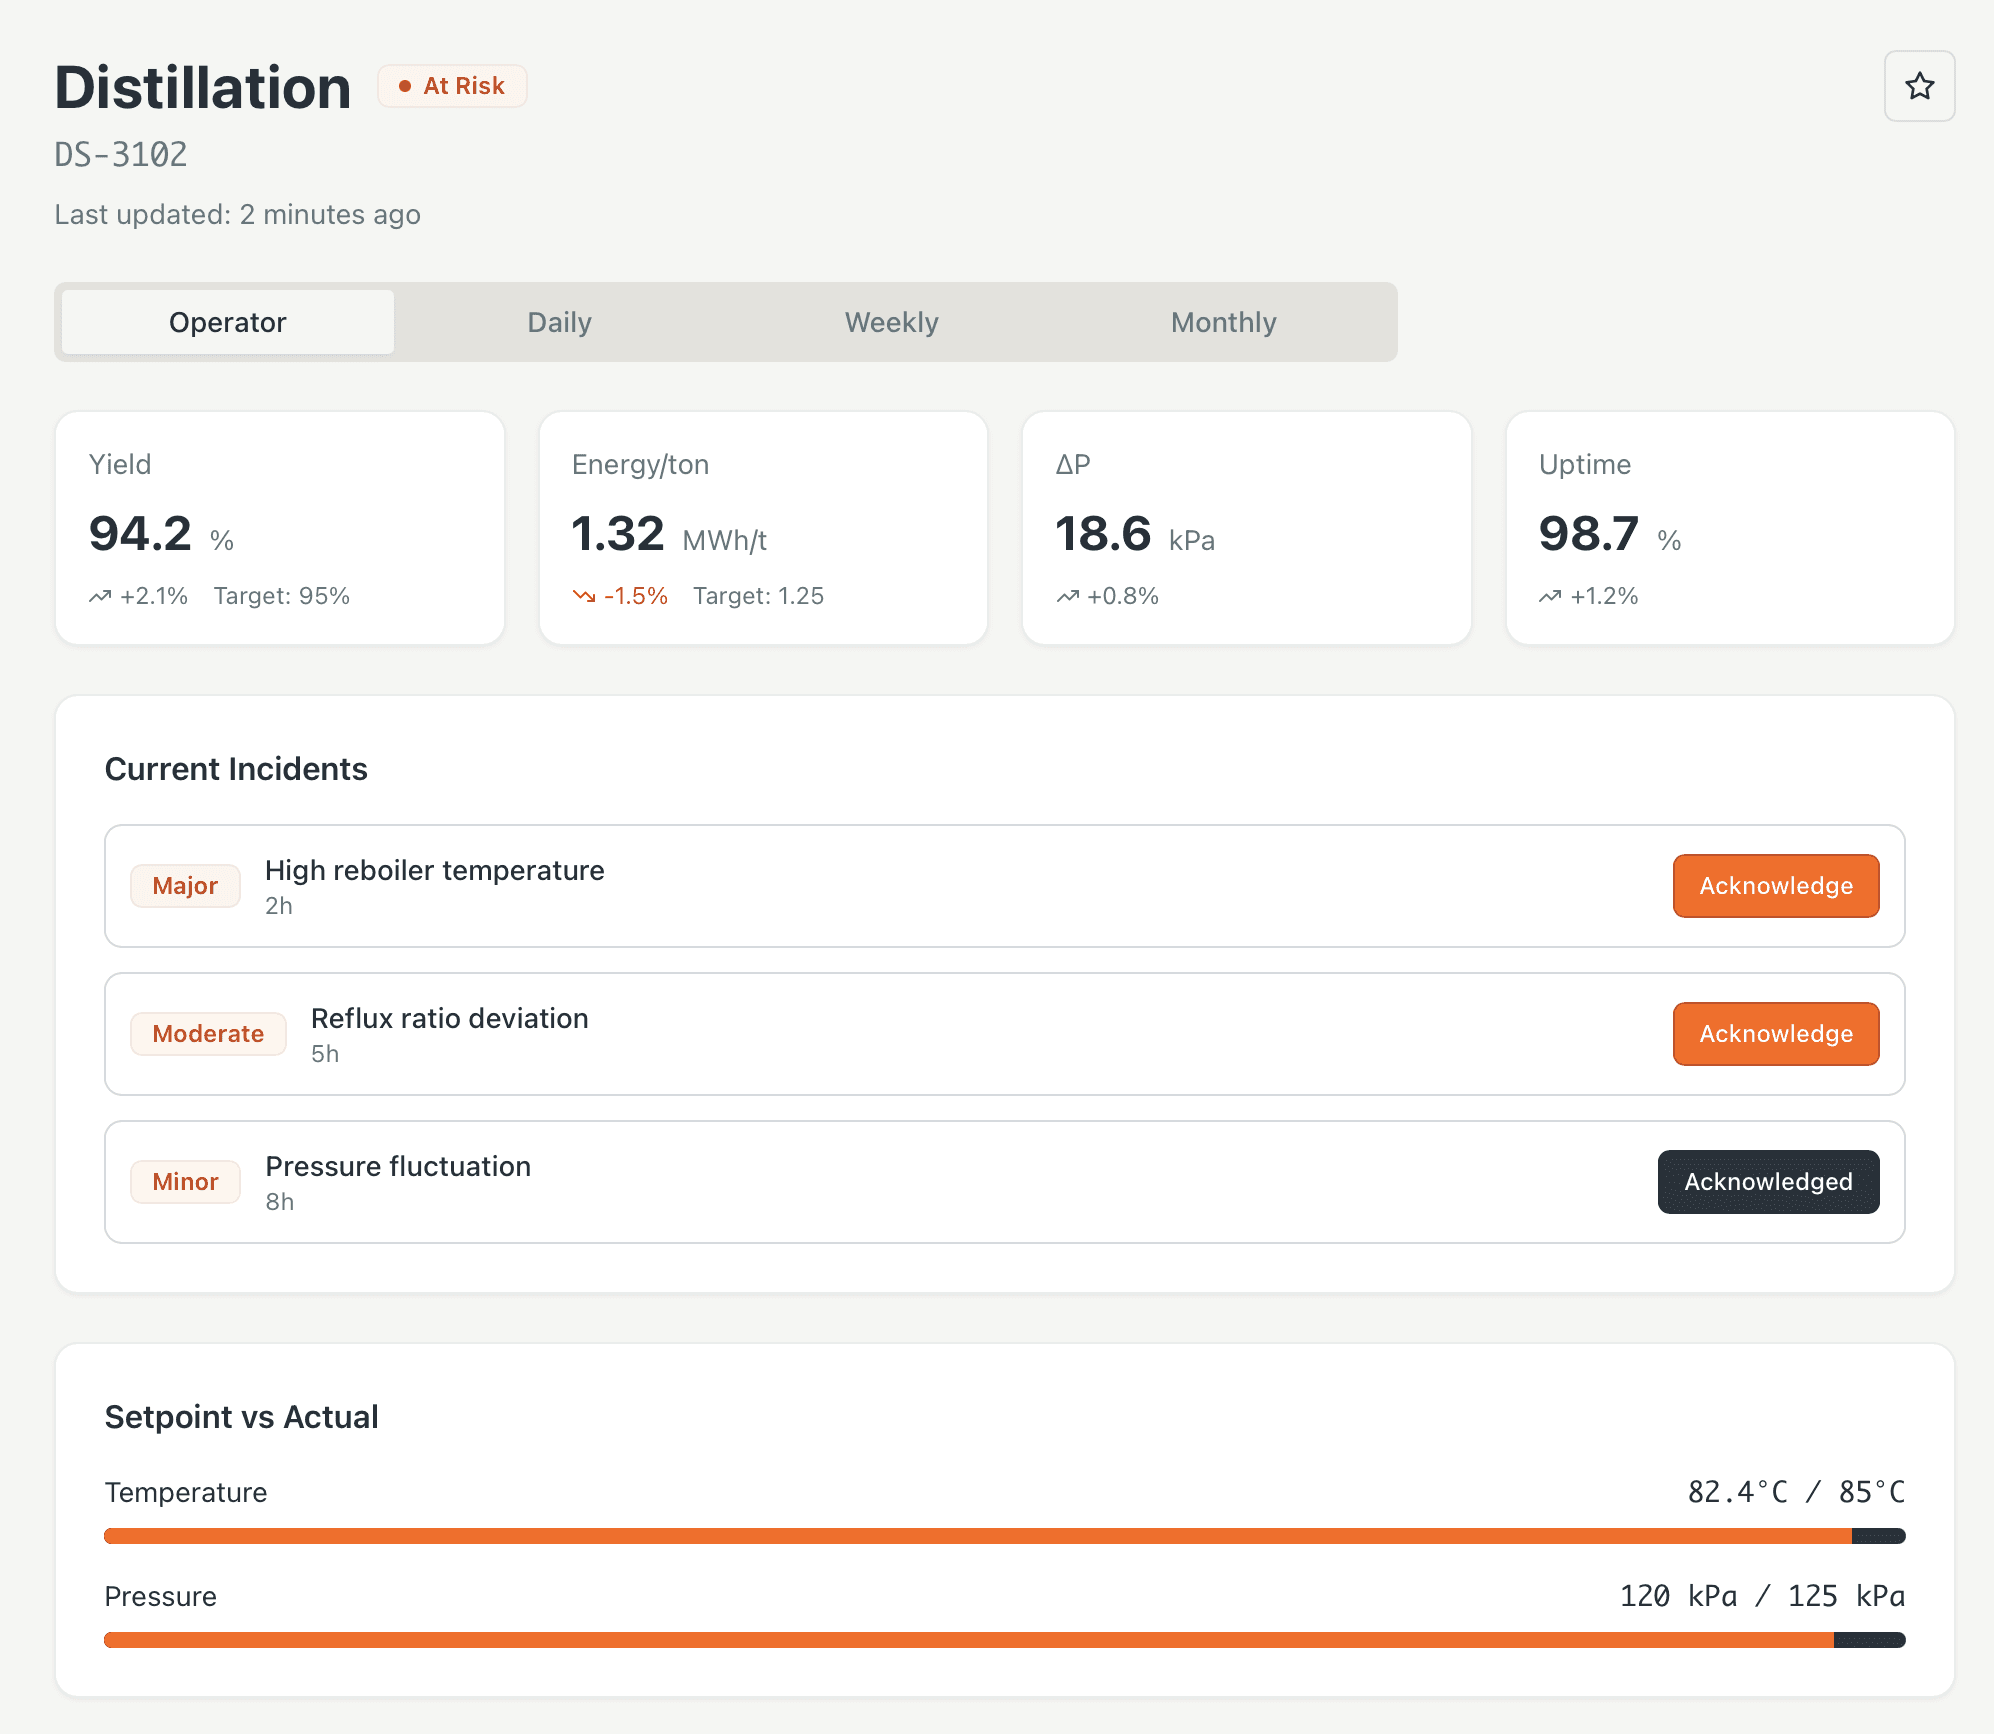Screen dimensions: 1994x1734
Task: Toggle Acknowledged button for Pressure fluctuation
Action: click(1768, 1182)
